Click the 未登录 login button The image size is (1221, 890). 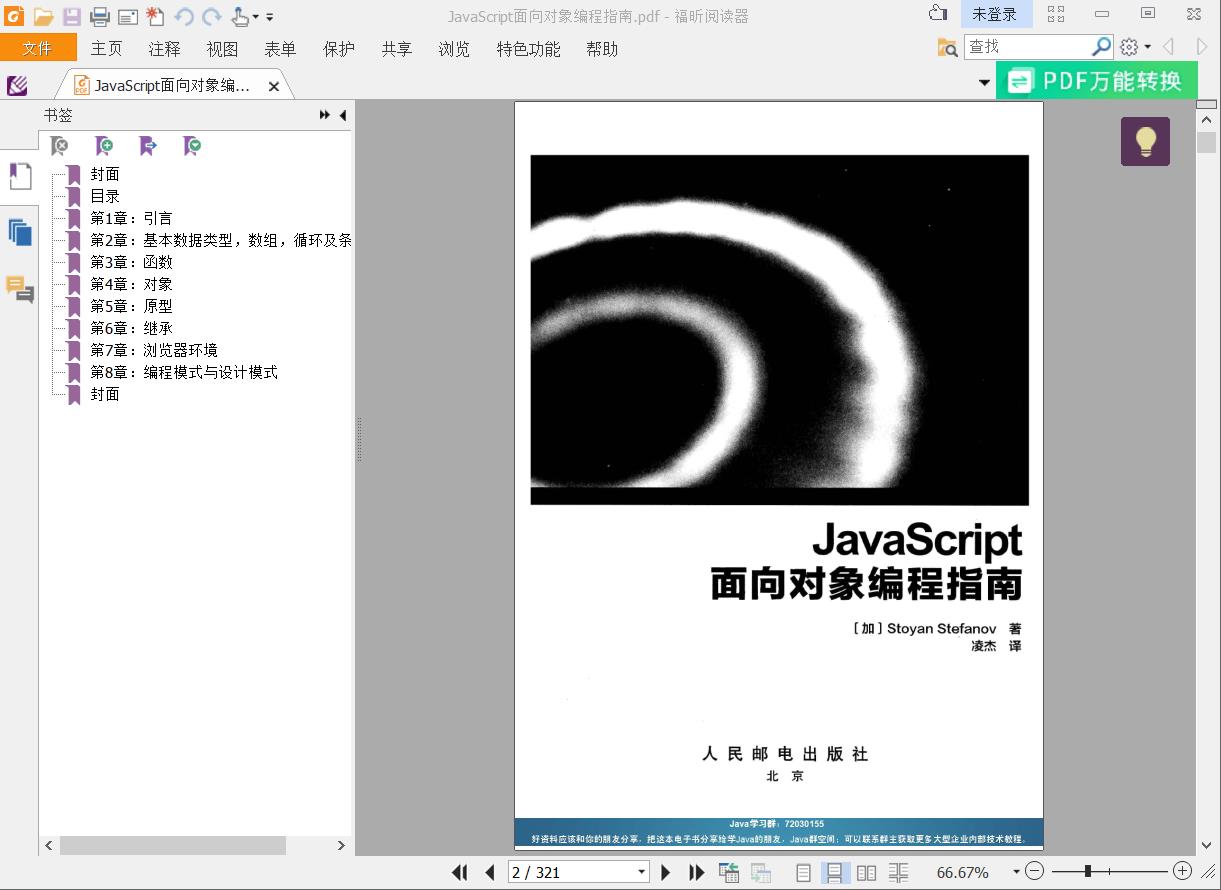click(x=995, y=14)
